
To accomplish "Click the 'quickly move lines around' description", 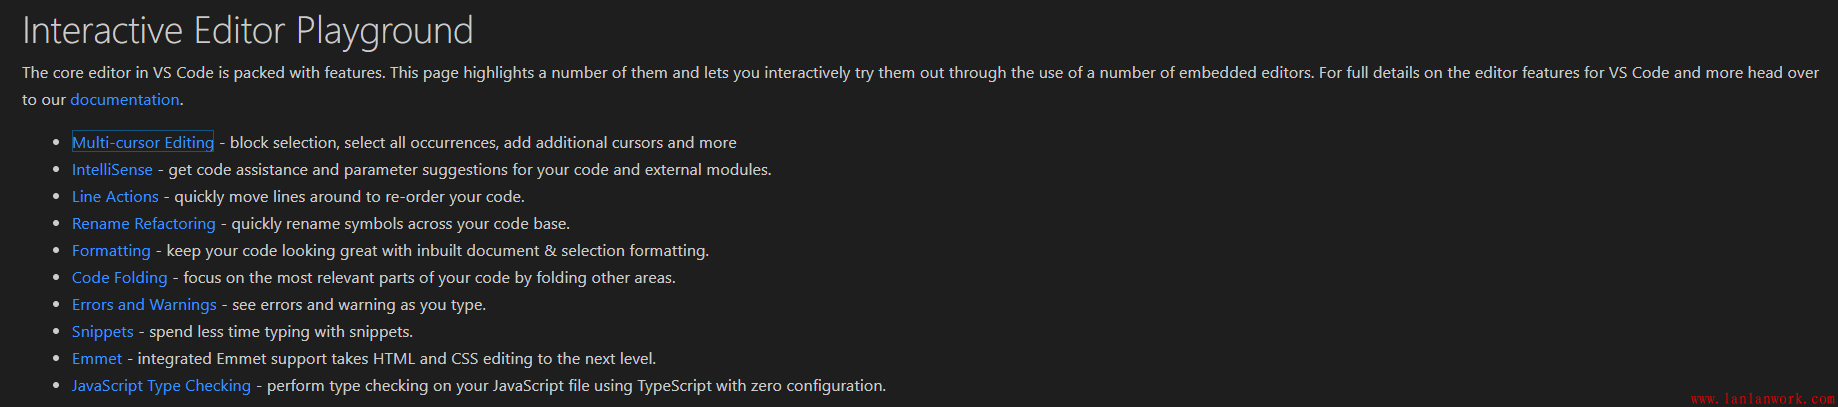I will point(349,197).
